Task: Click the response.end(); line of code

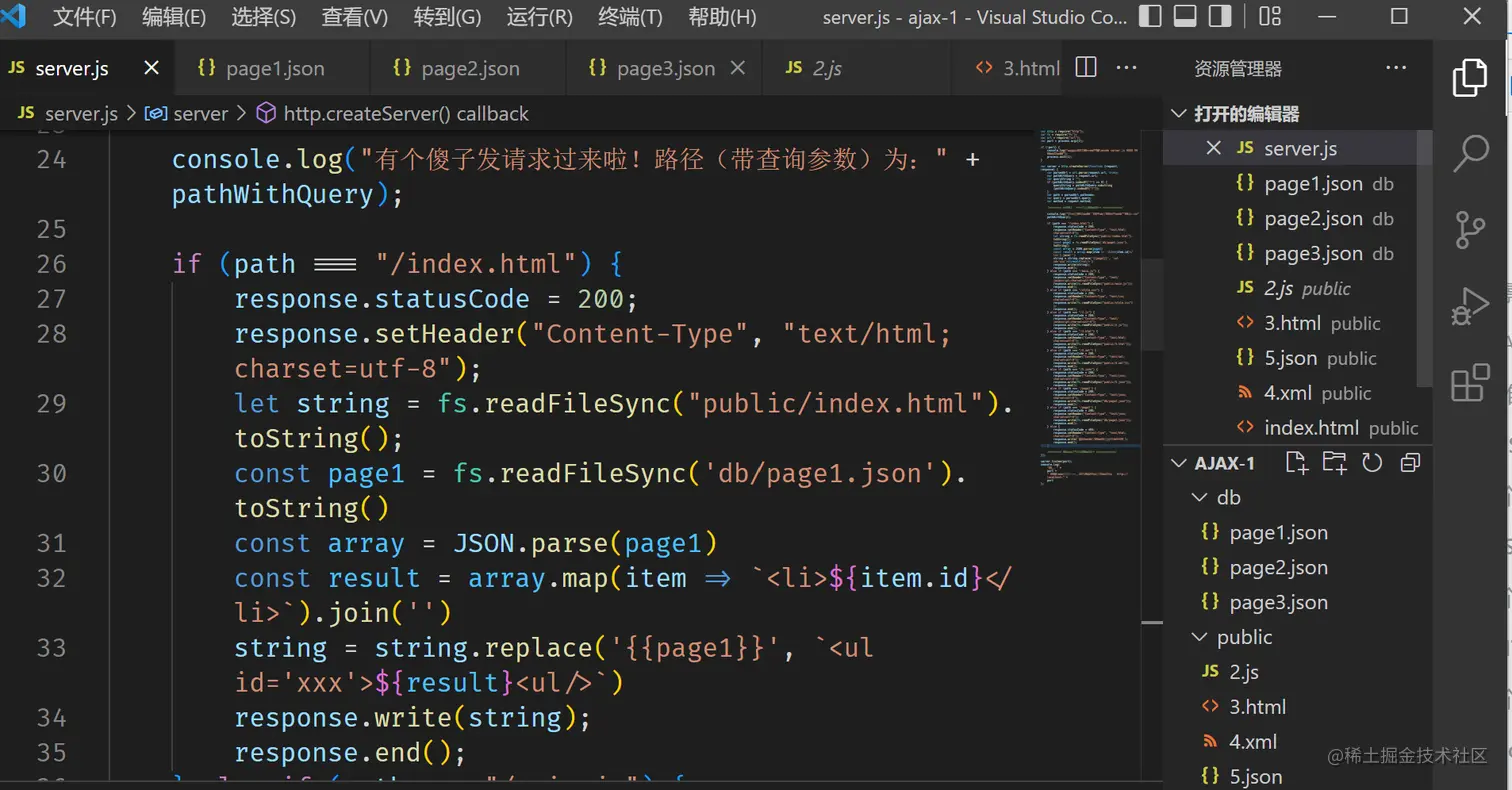Action: click(x=351, y=752)
